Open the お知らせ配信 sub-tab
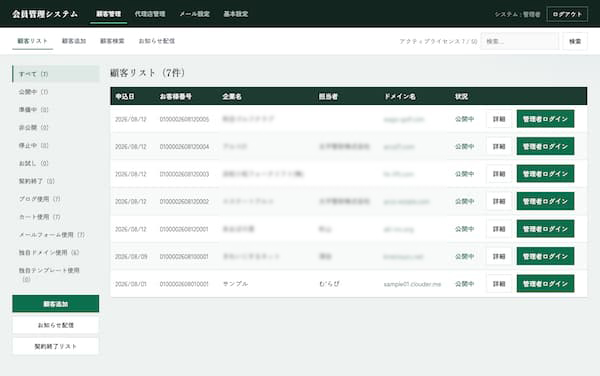 [x=157, y=41]
